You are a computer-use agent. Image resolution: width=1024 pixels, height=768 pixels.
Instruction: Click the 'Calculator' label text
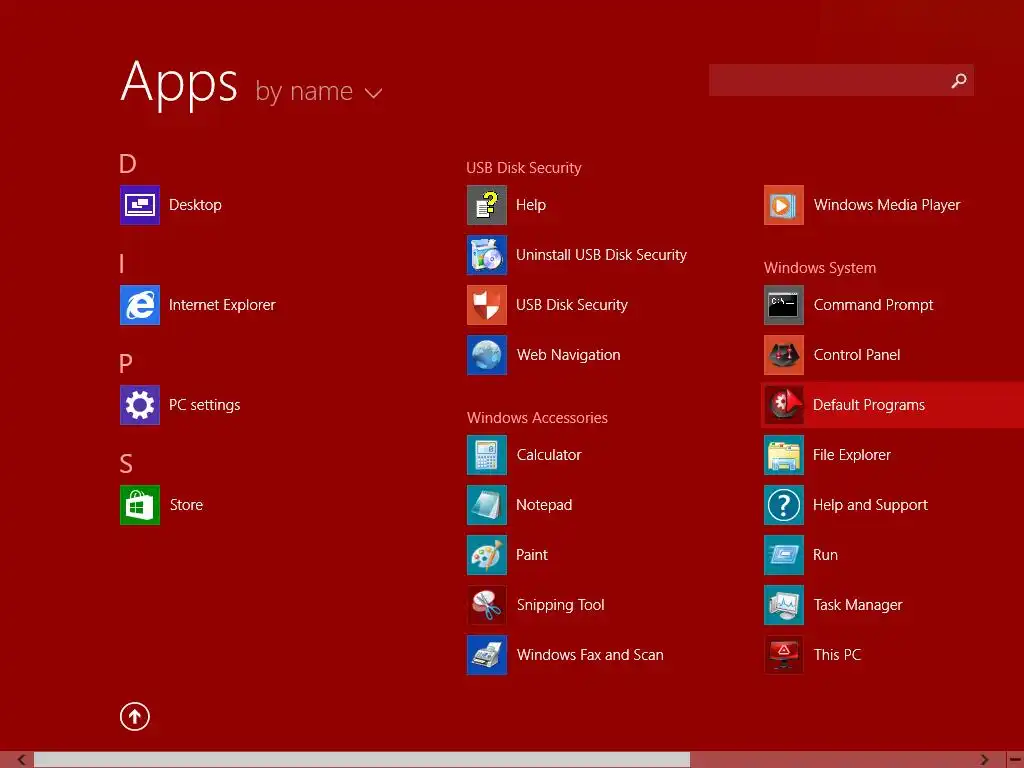[x=549, y=455]
